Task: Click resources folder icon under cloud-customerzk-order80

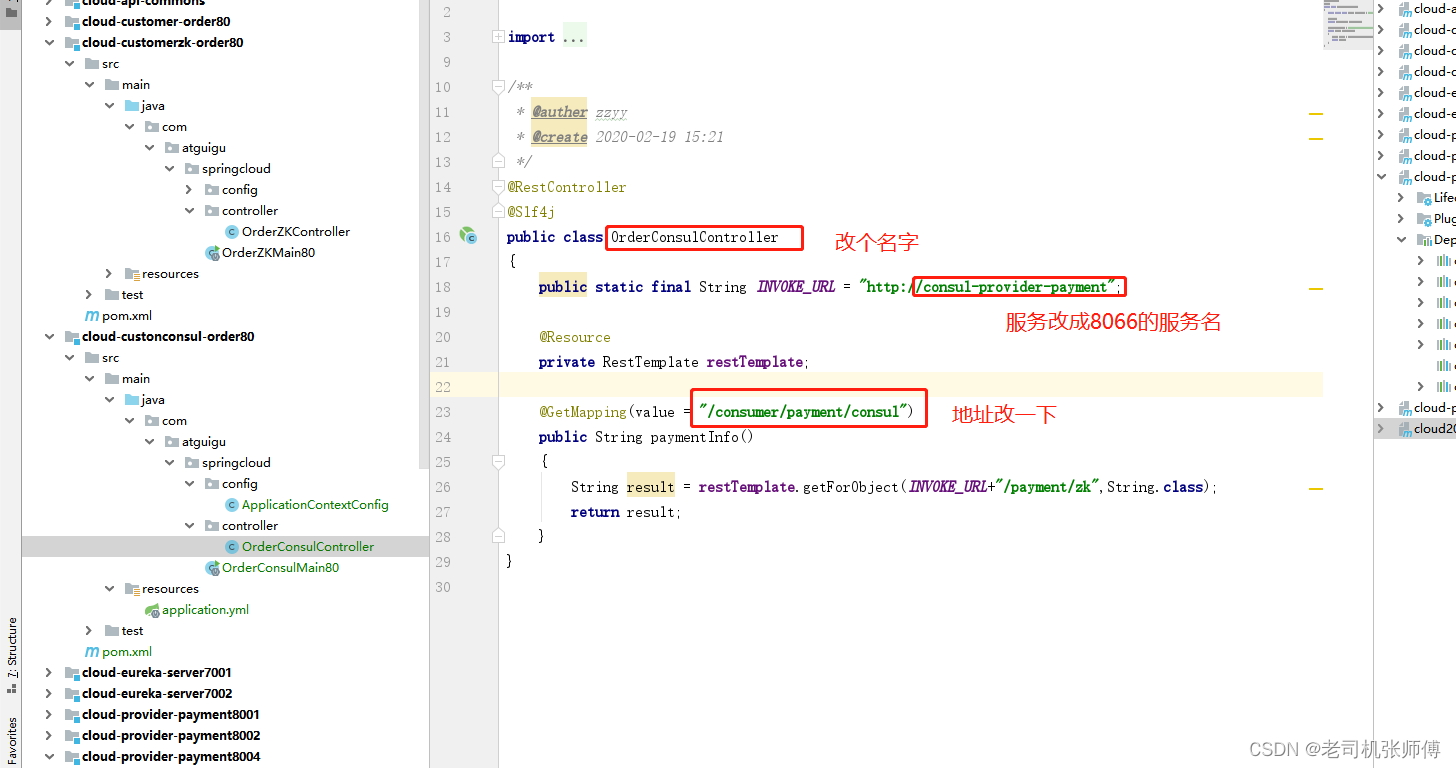Action: [x=132, y=274]
